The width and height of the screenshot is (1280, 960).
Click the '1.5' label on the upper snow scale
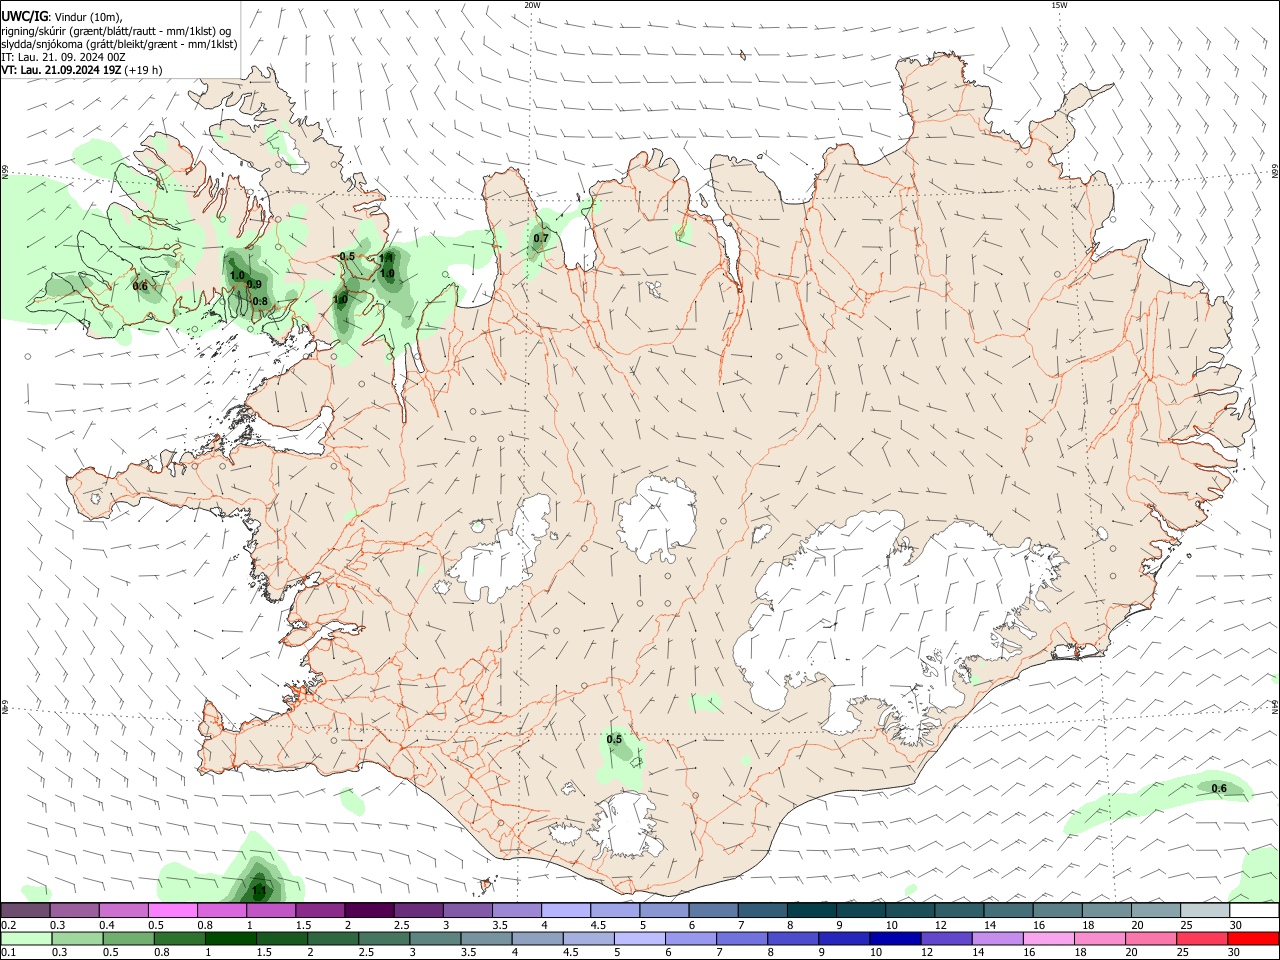[303, 925]
